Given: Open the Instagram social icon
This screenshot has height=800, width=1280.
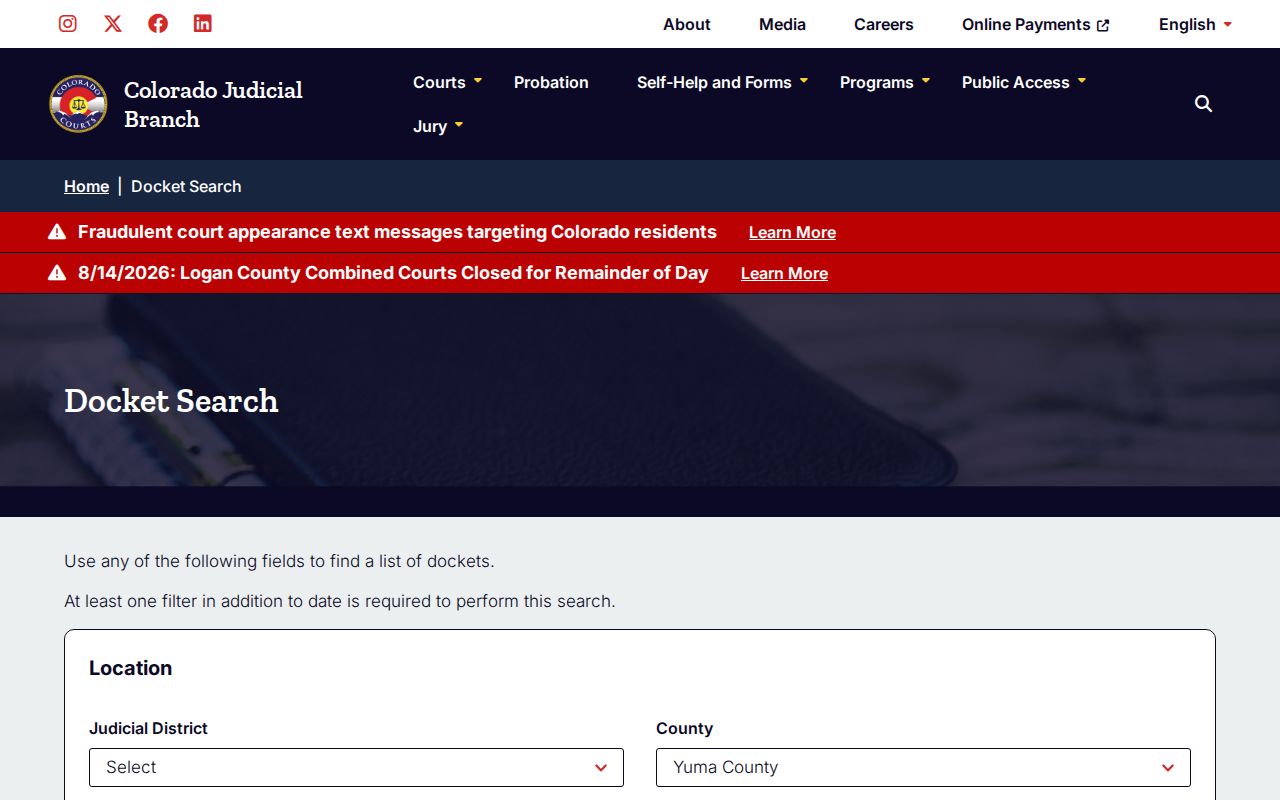Looking at the screenshot, I should point(68,23).
